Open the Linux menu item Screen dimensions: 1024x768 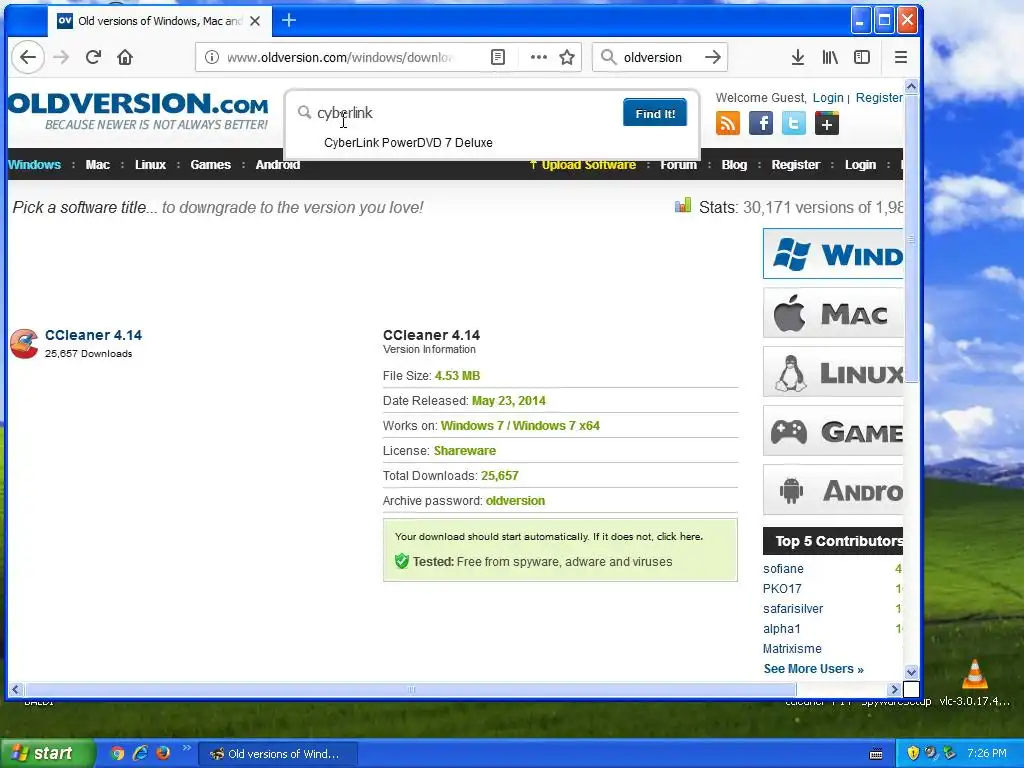coord(150,165)
